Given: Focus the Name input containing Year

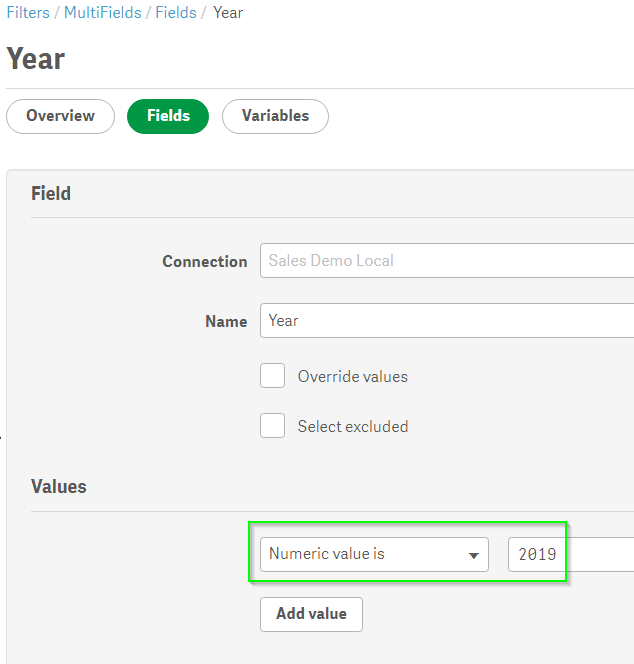Looking at the screenshot, I should click(x=446, y=321).
